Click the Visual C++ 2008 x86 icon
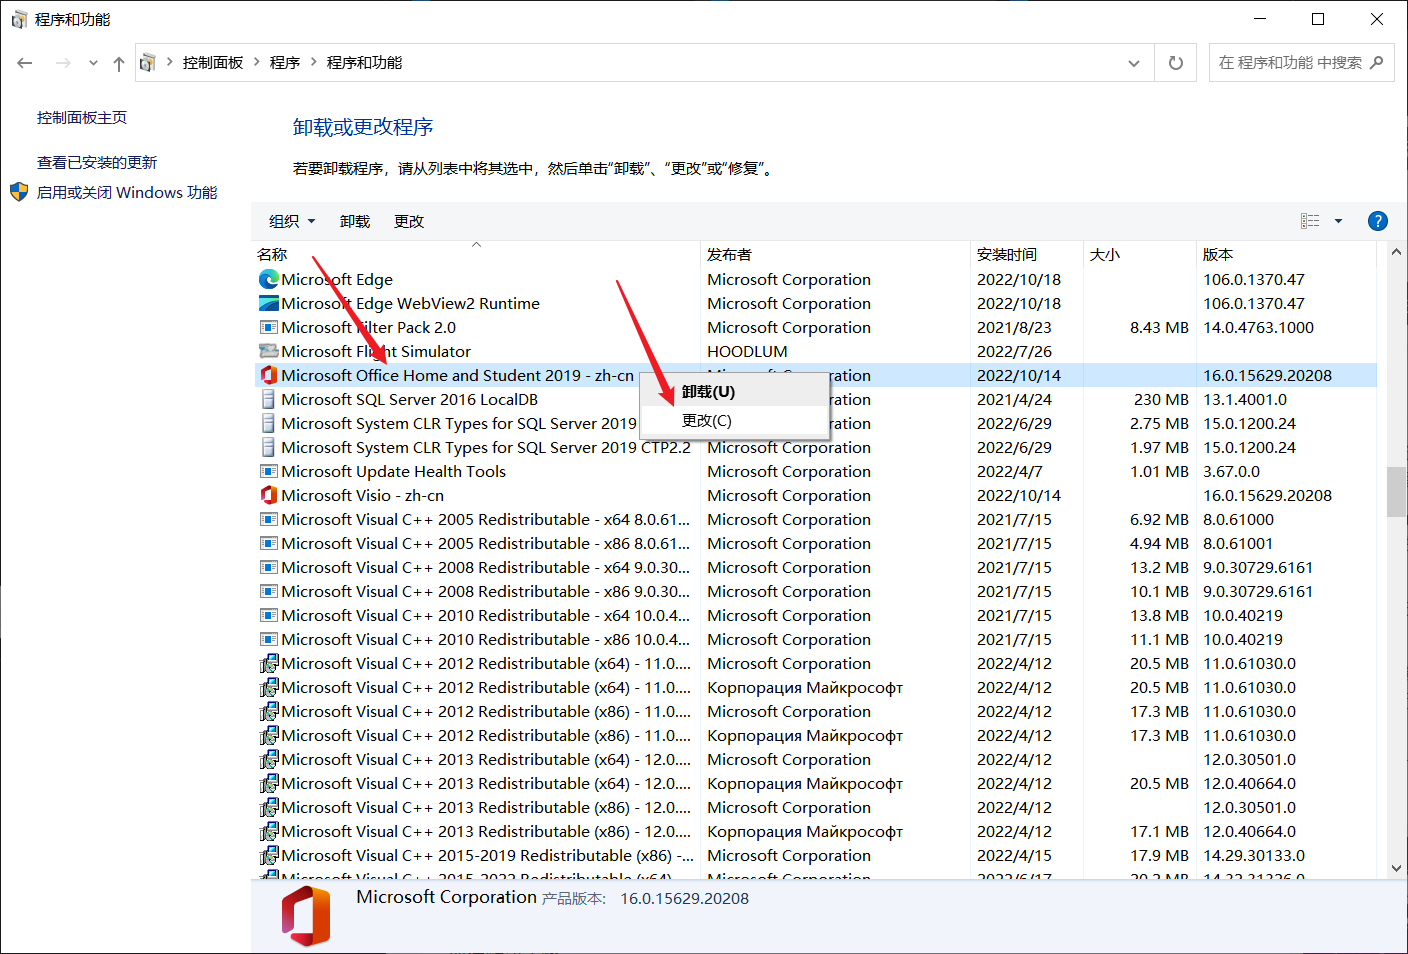 tap(269, 592)
